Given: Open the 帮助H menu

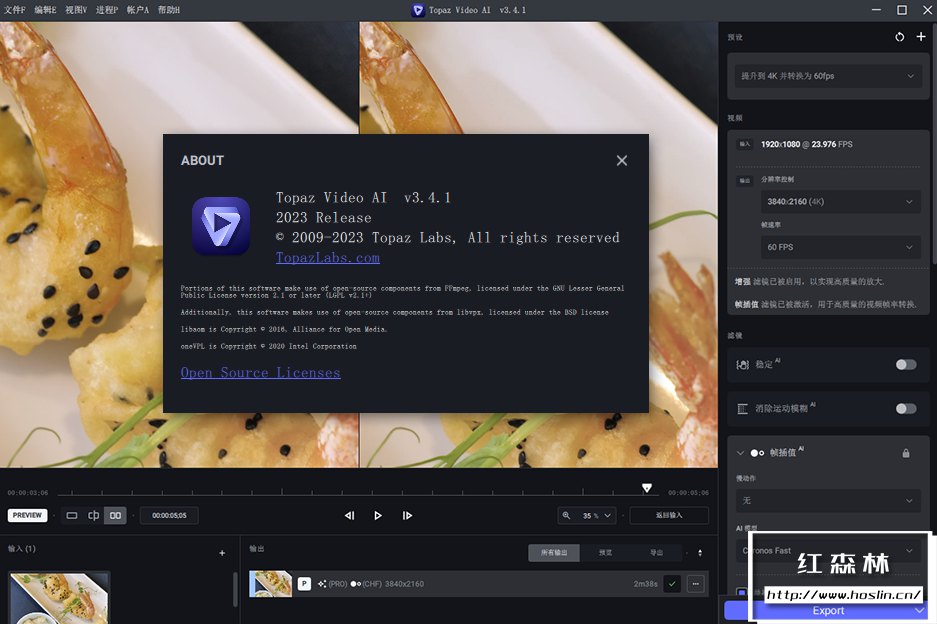Looking at the screenshot, I should point(169,10).
